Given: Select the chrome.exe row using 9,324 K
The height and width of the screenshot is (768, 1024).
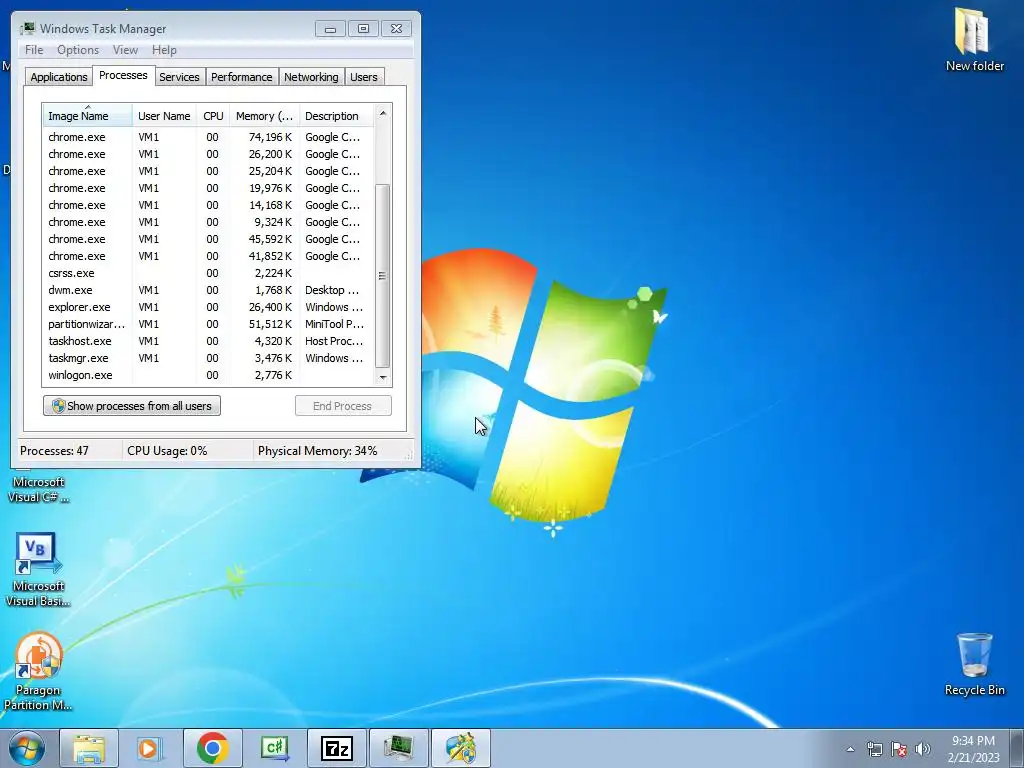Looking at the screenshot, I should click(x=208, y=222).
